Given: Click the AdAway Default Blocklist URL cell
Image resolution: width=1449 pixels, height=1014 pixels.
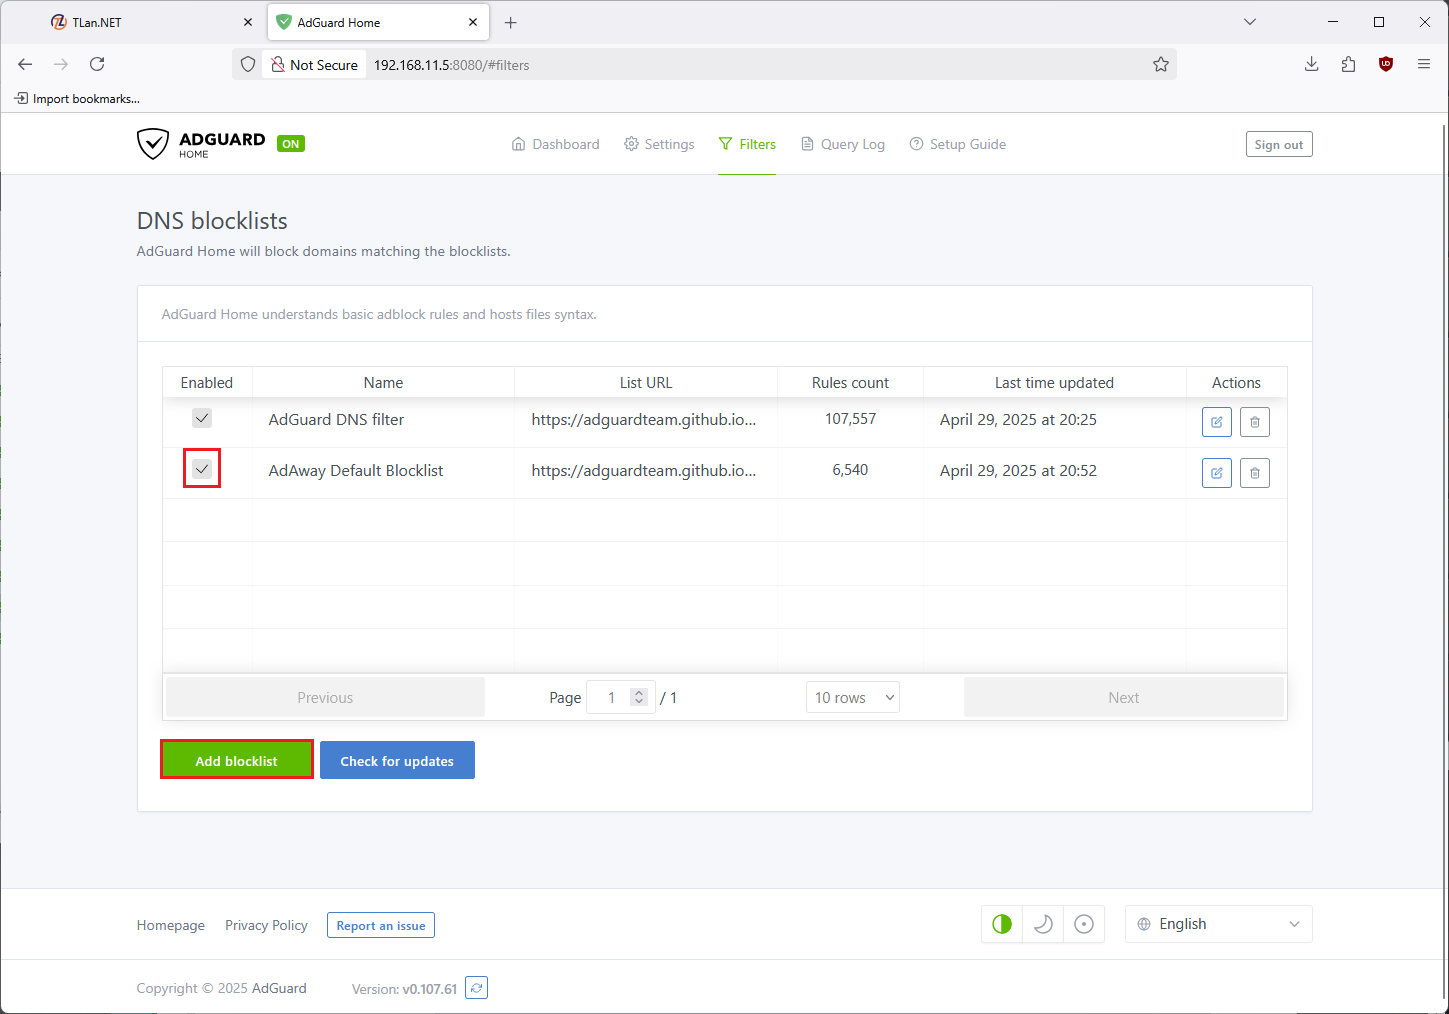Looking at the screenshot, I should pos(644,470).
